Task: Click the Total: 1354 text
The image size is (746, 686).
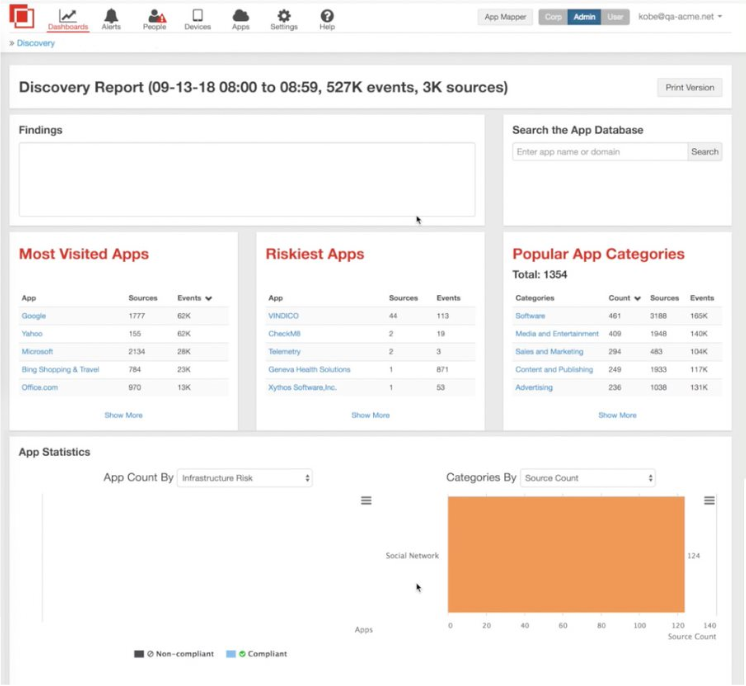Action: point(540,274)
